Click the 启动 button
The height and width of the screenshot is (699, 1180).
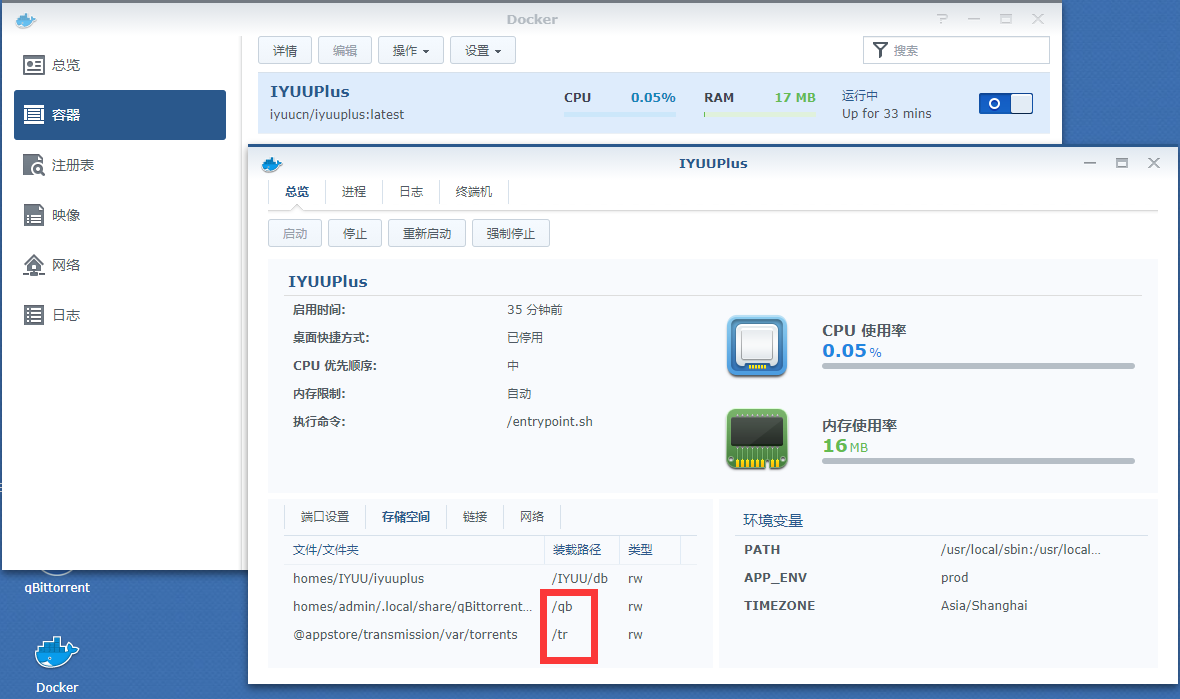[295, 233]
